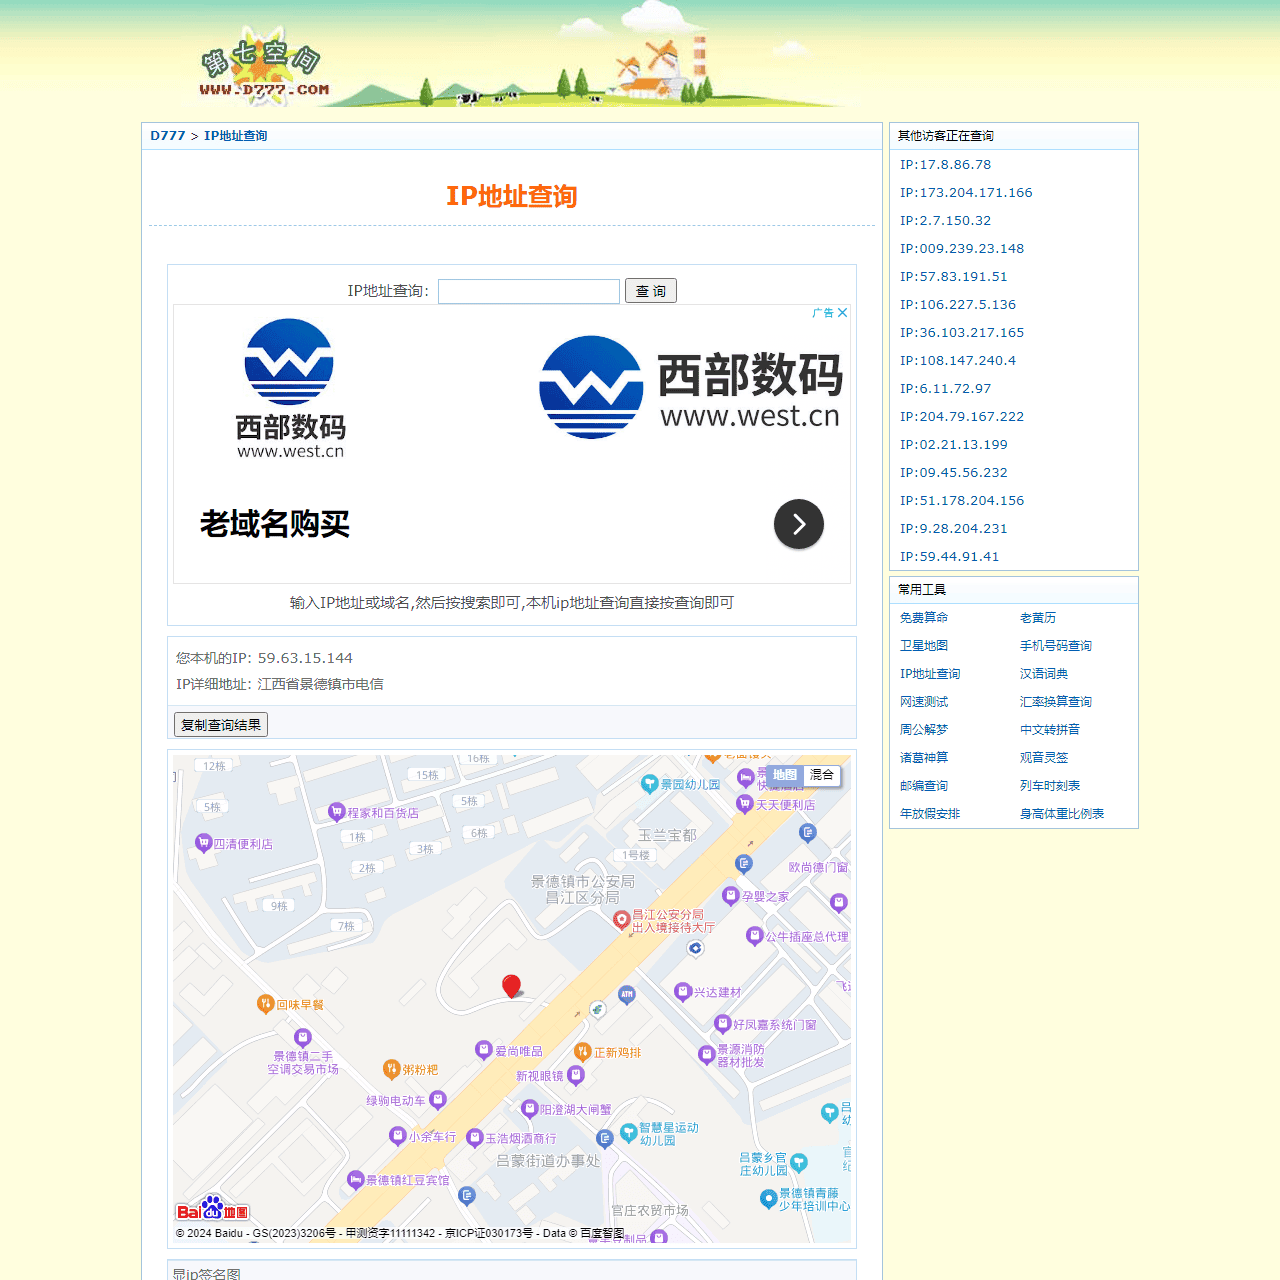This screenshot has width=1280, height=1280.
Task: Click the D777 breadcrumb link
Action: 168,136
